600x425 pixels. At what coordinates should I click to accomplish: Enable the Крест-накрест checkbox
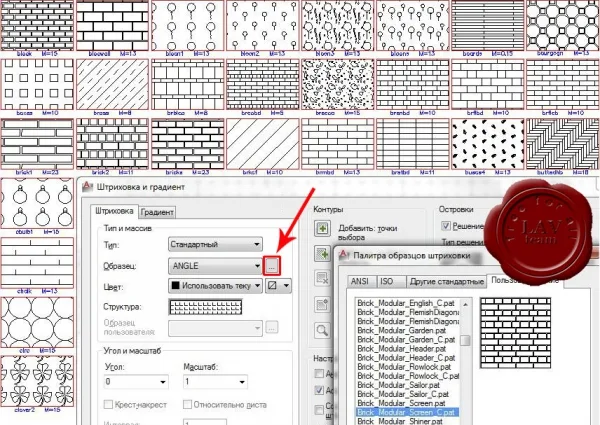click(108, 404)
